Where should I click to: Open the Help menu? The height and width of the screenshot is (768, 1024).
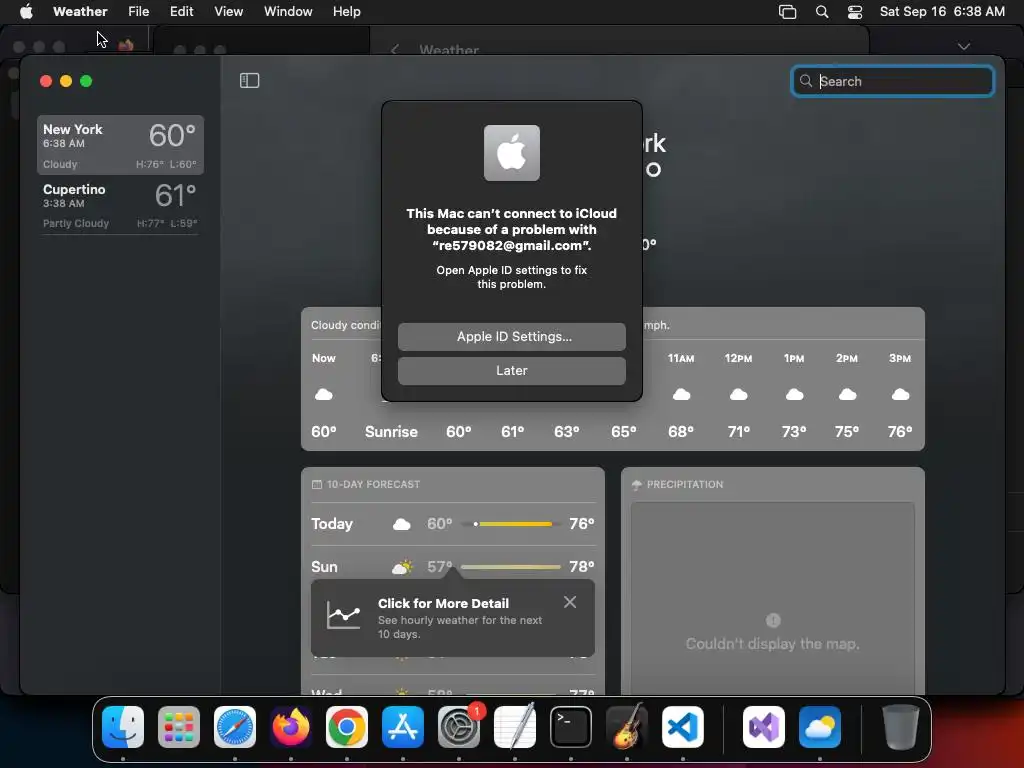[x=346, y=11]
